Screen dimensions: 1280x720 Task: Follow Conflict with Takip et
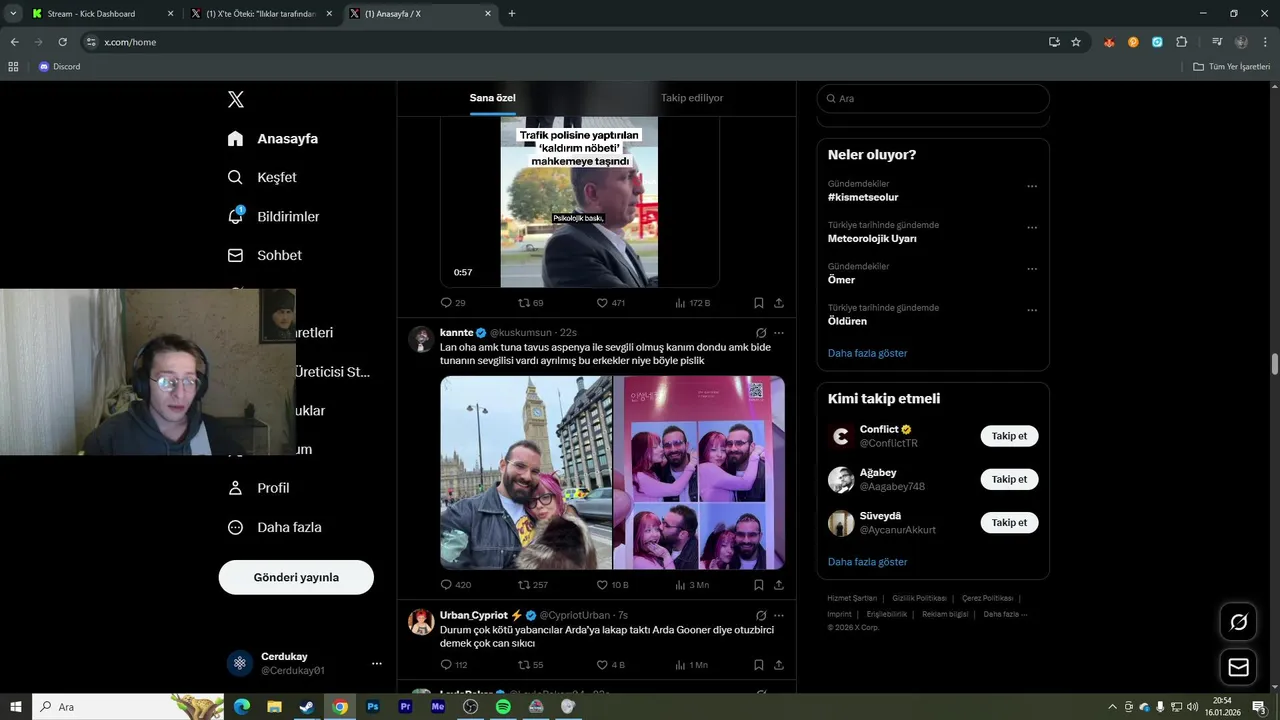(x=1009, y=436)
